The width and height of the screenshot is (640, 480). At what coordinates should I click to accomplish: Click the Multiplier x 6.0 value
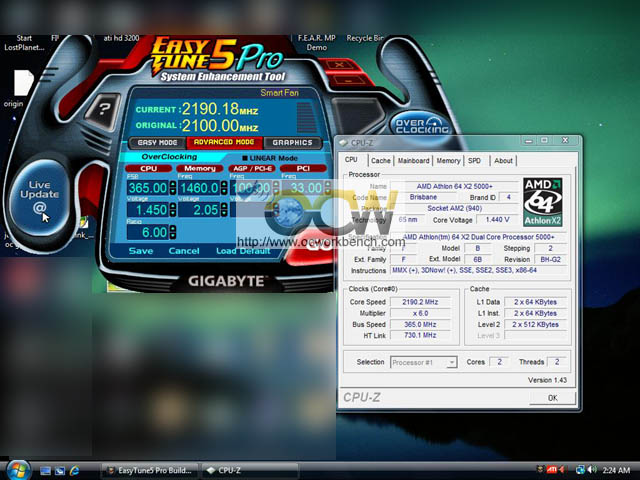click(x=420, y=313)
